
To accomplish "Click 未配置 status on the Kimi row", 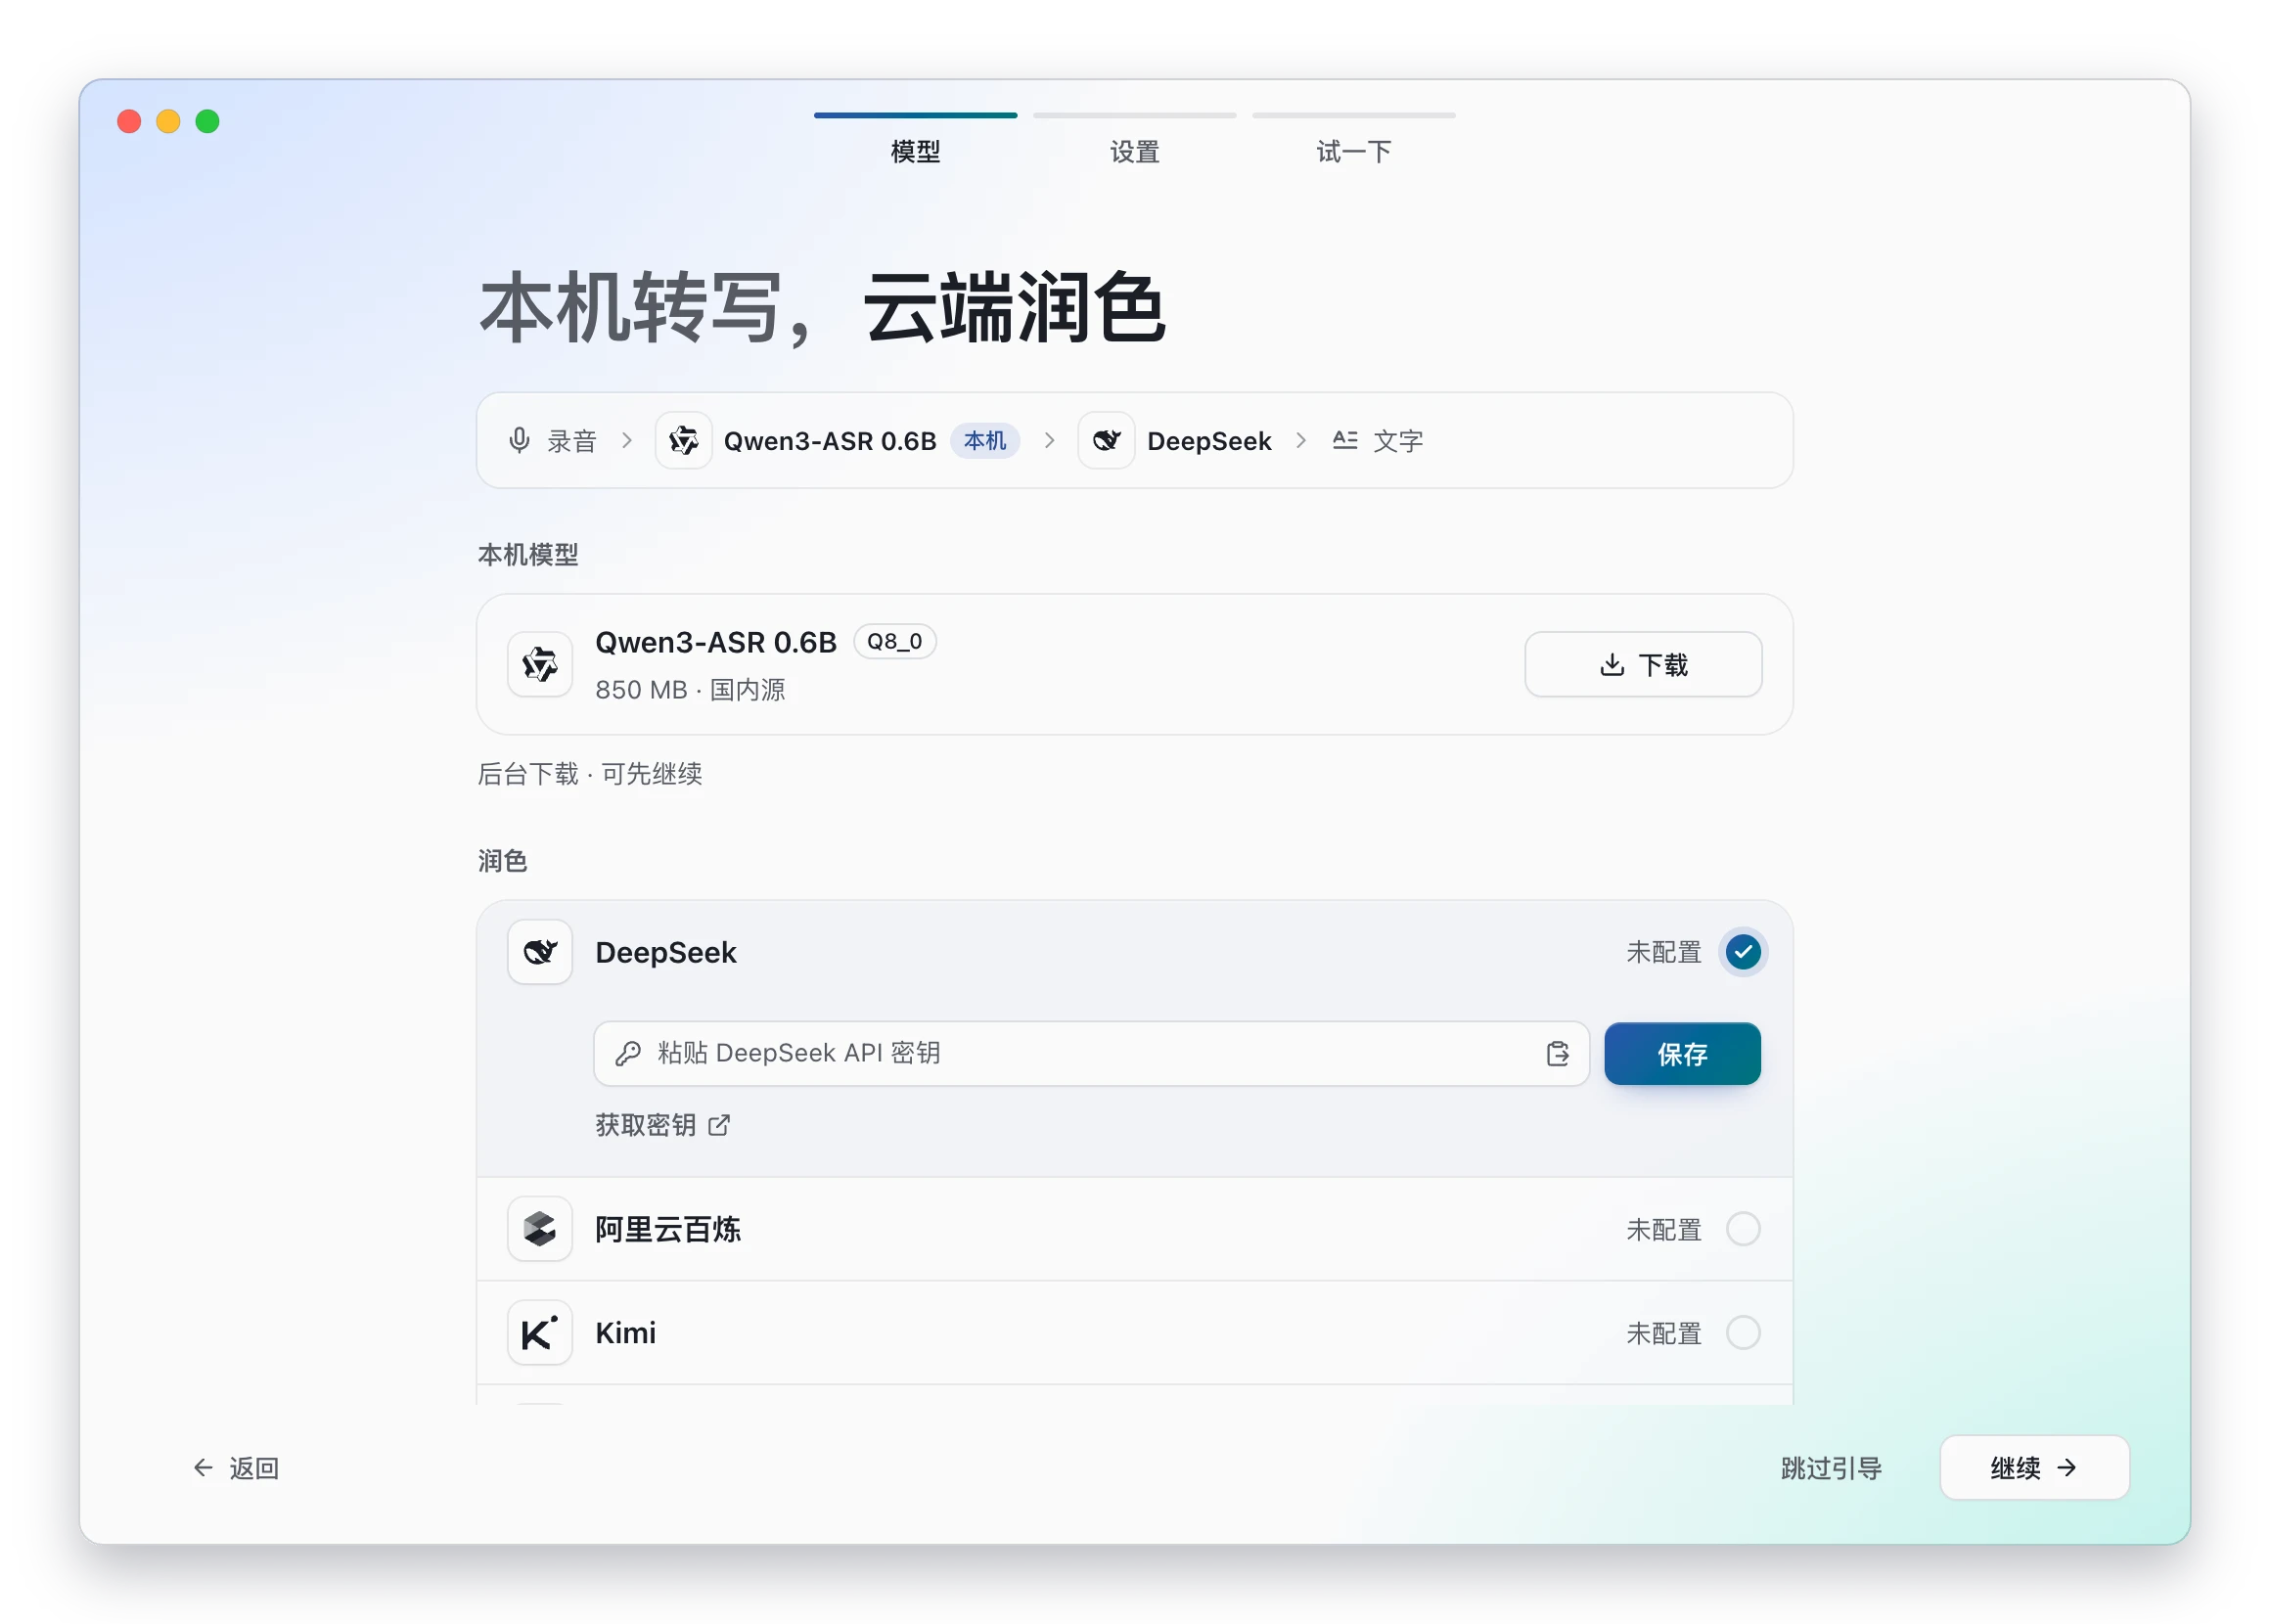I will point(1664,1333).
